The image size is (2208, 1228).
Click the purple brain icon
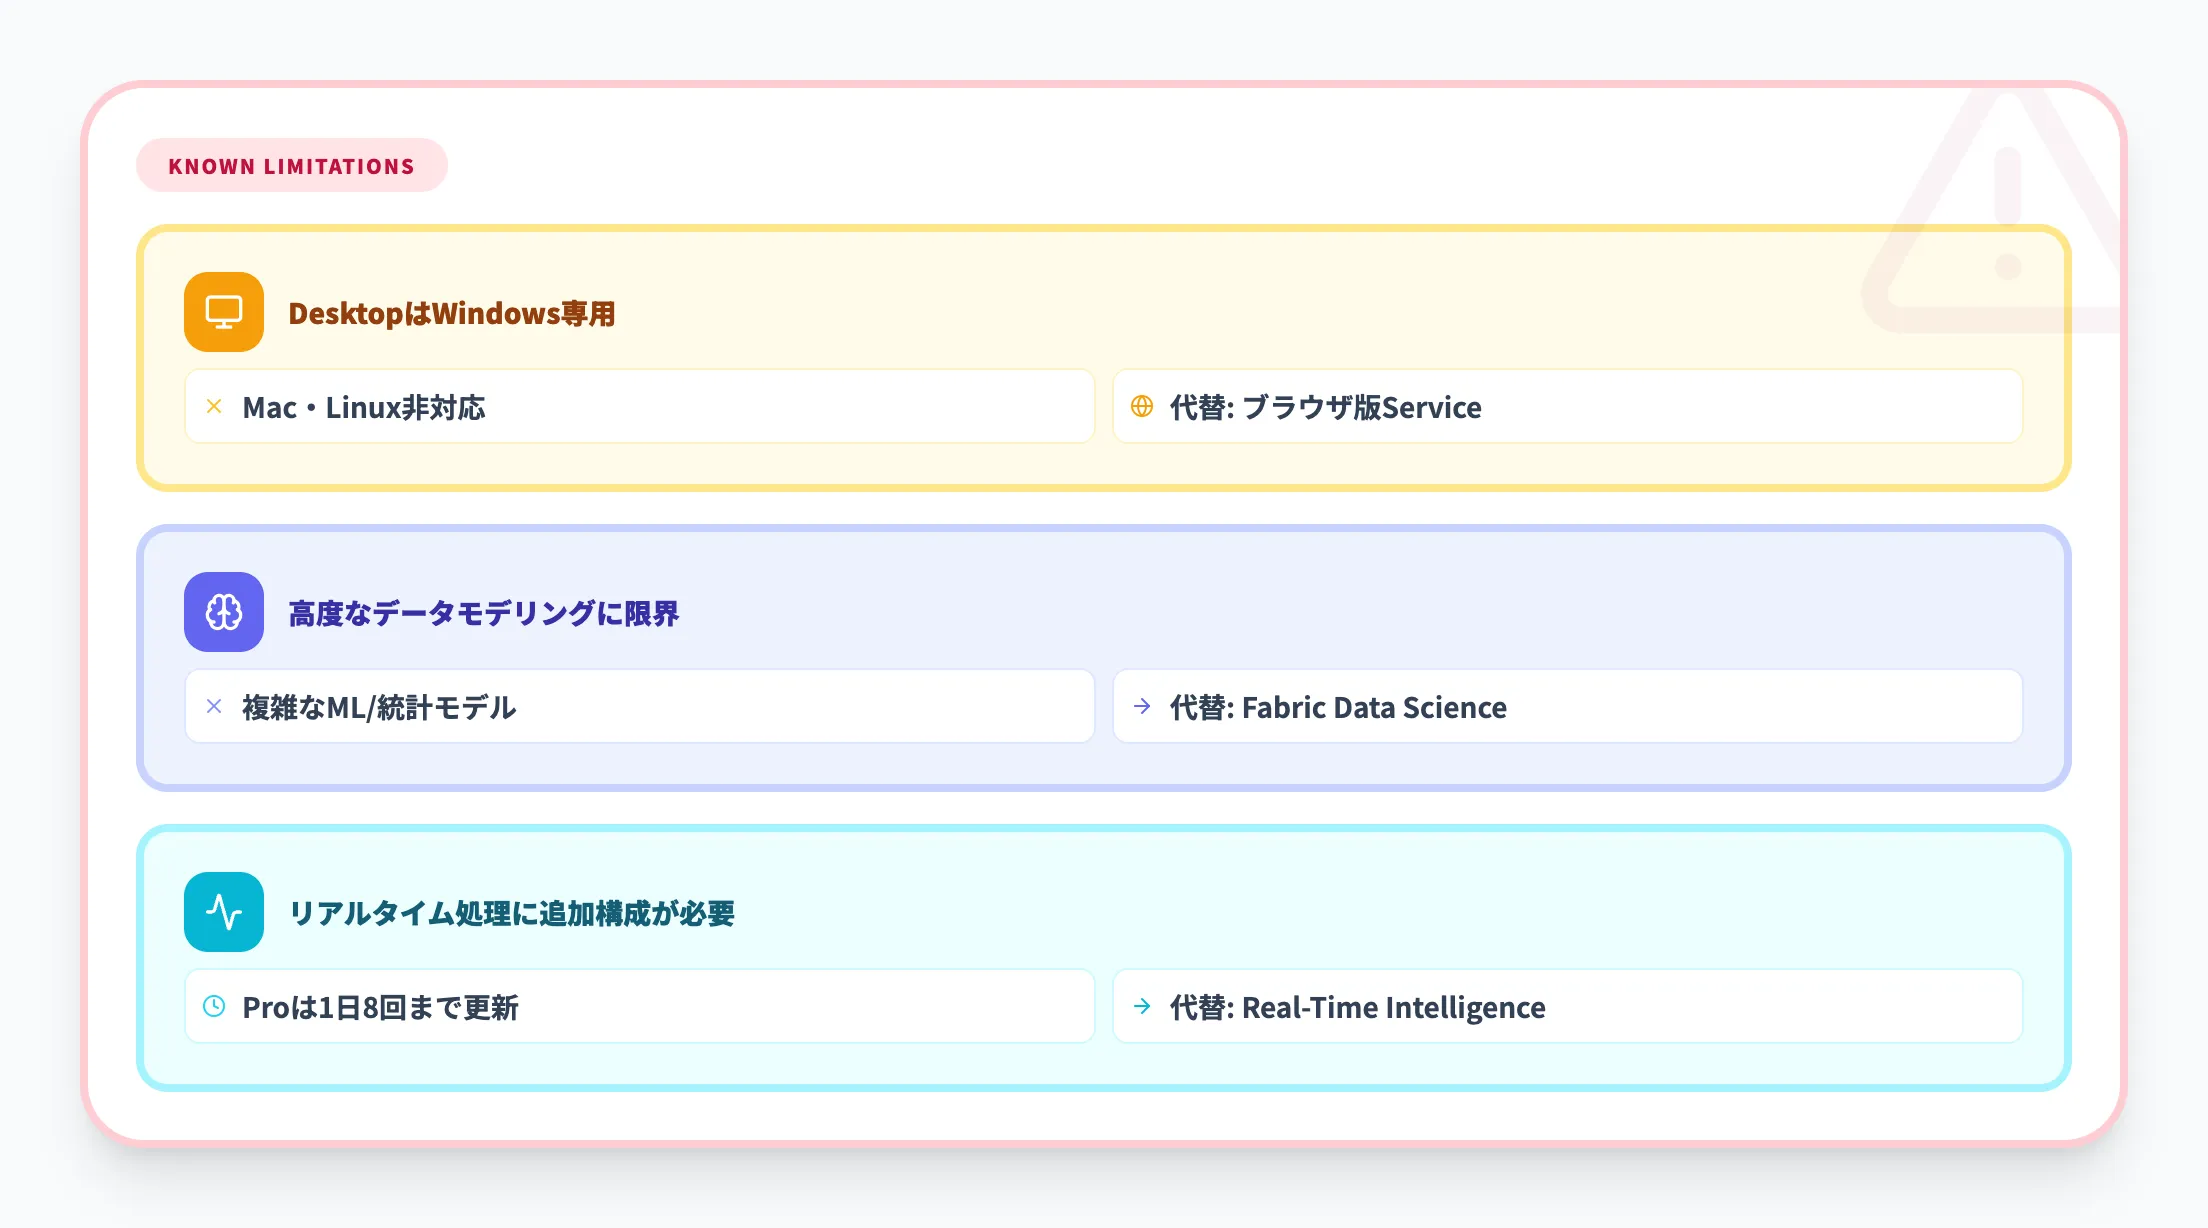tap(224, 612)
